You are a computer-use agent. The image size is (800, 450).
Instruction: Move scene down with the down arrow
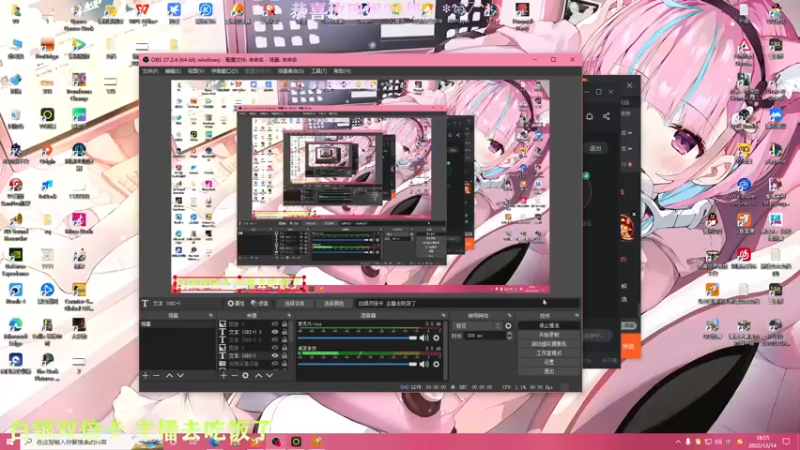(180, 376)
